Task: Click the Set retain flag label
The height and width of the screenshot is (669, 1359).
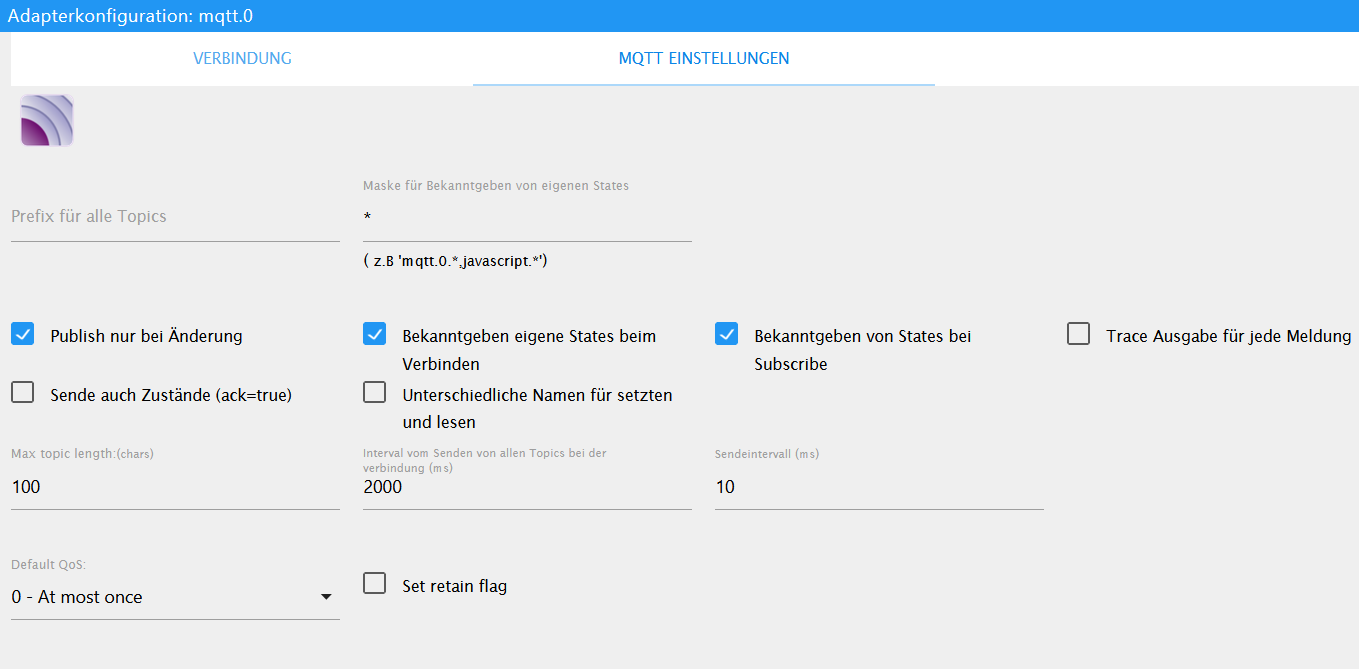Action: click(x=454, y=586)
